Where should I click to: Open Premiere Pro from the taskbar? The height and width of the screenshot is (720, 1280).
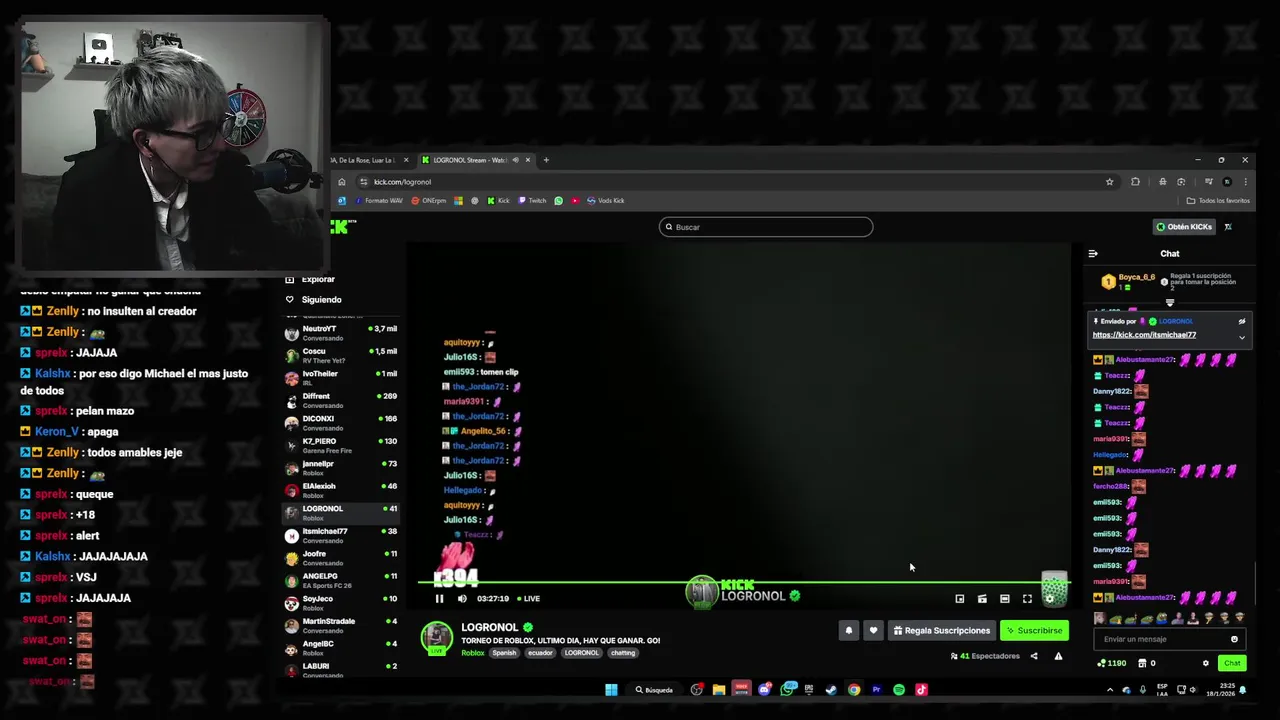point(876,690)
